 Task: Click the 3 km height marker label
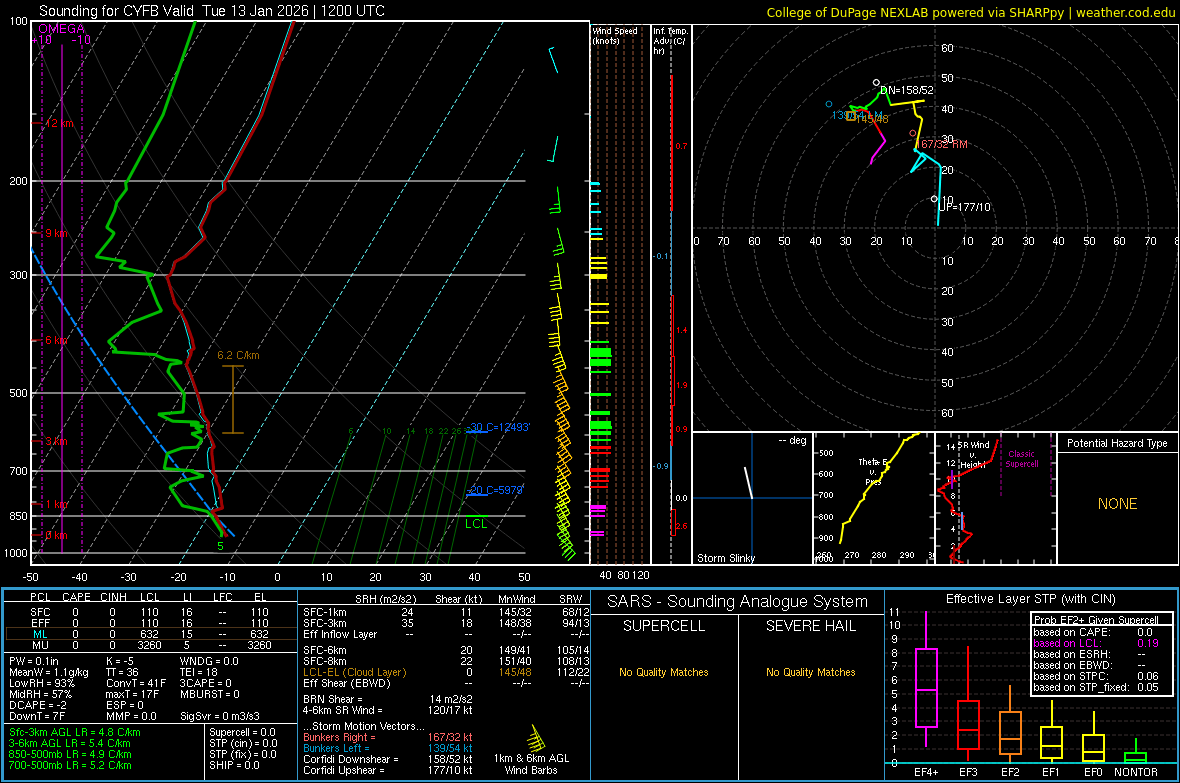[x=56, y=441]
